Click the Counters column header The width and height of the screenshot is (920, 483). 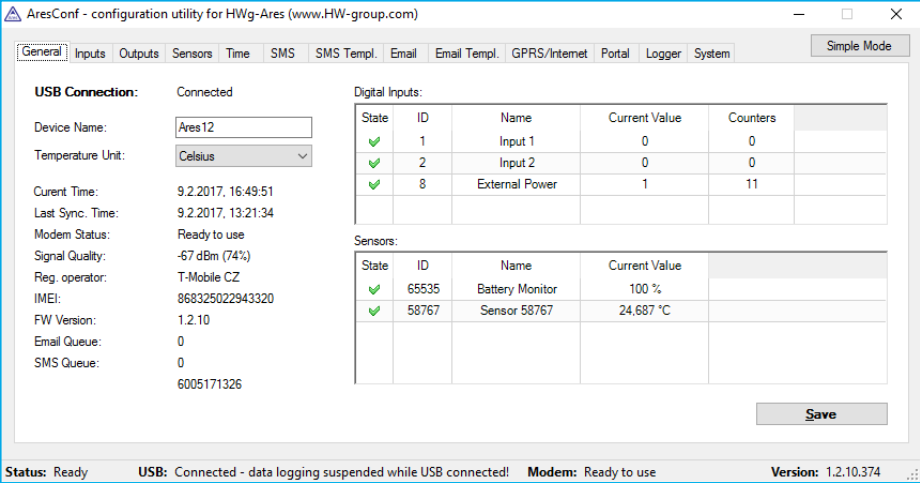(751, 118)
